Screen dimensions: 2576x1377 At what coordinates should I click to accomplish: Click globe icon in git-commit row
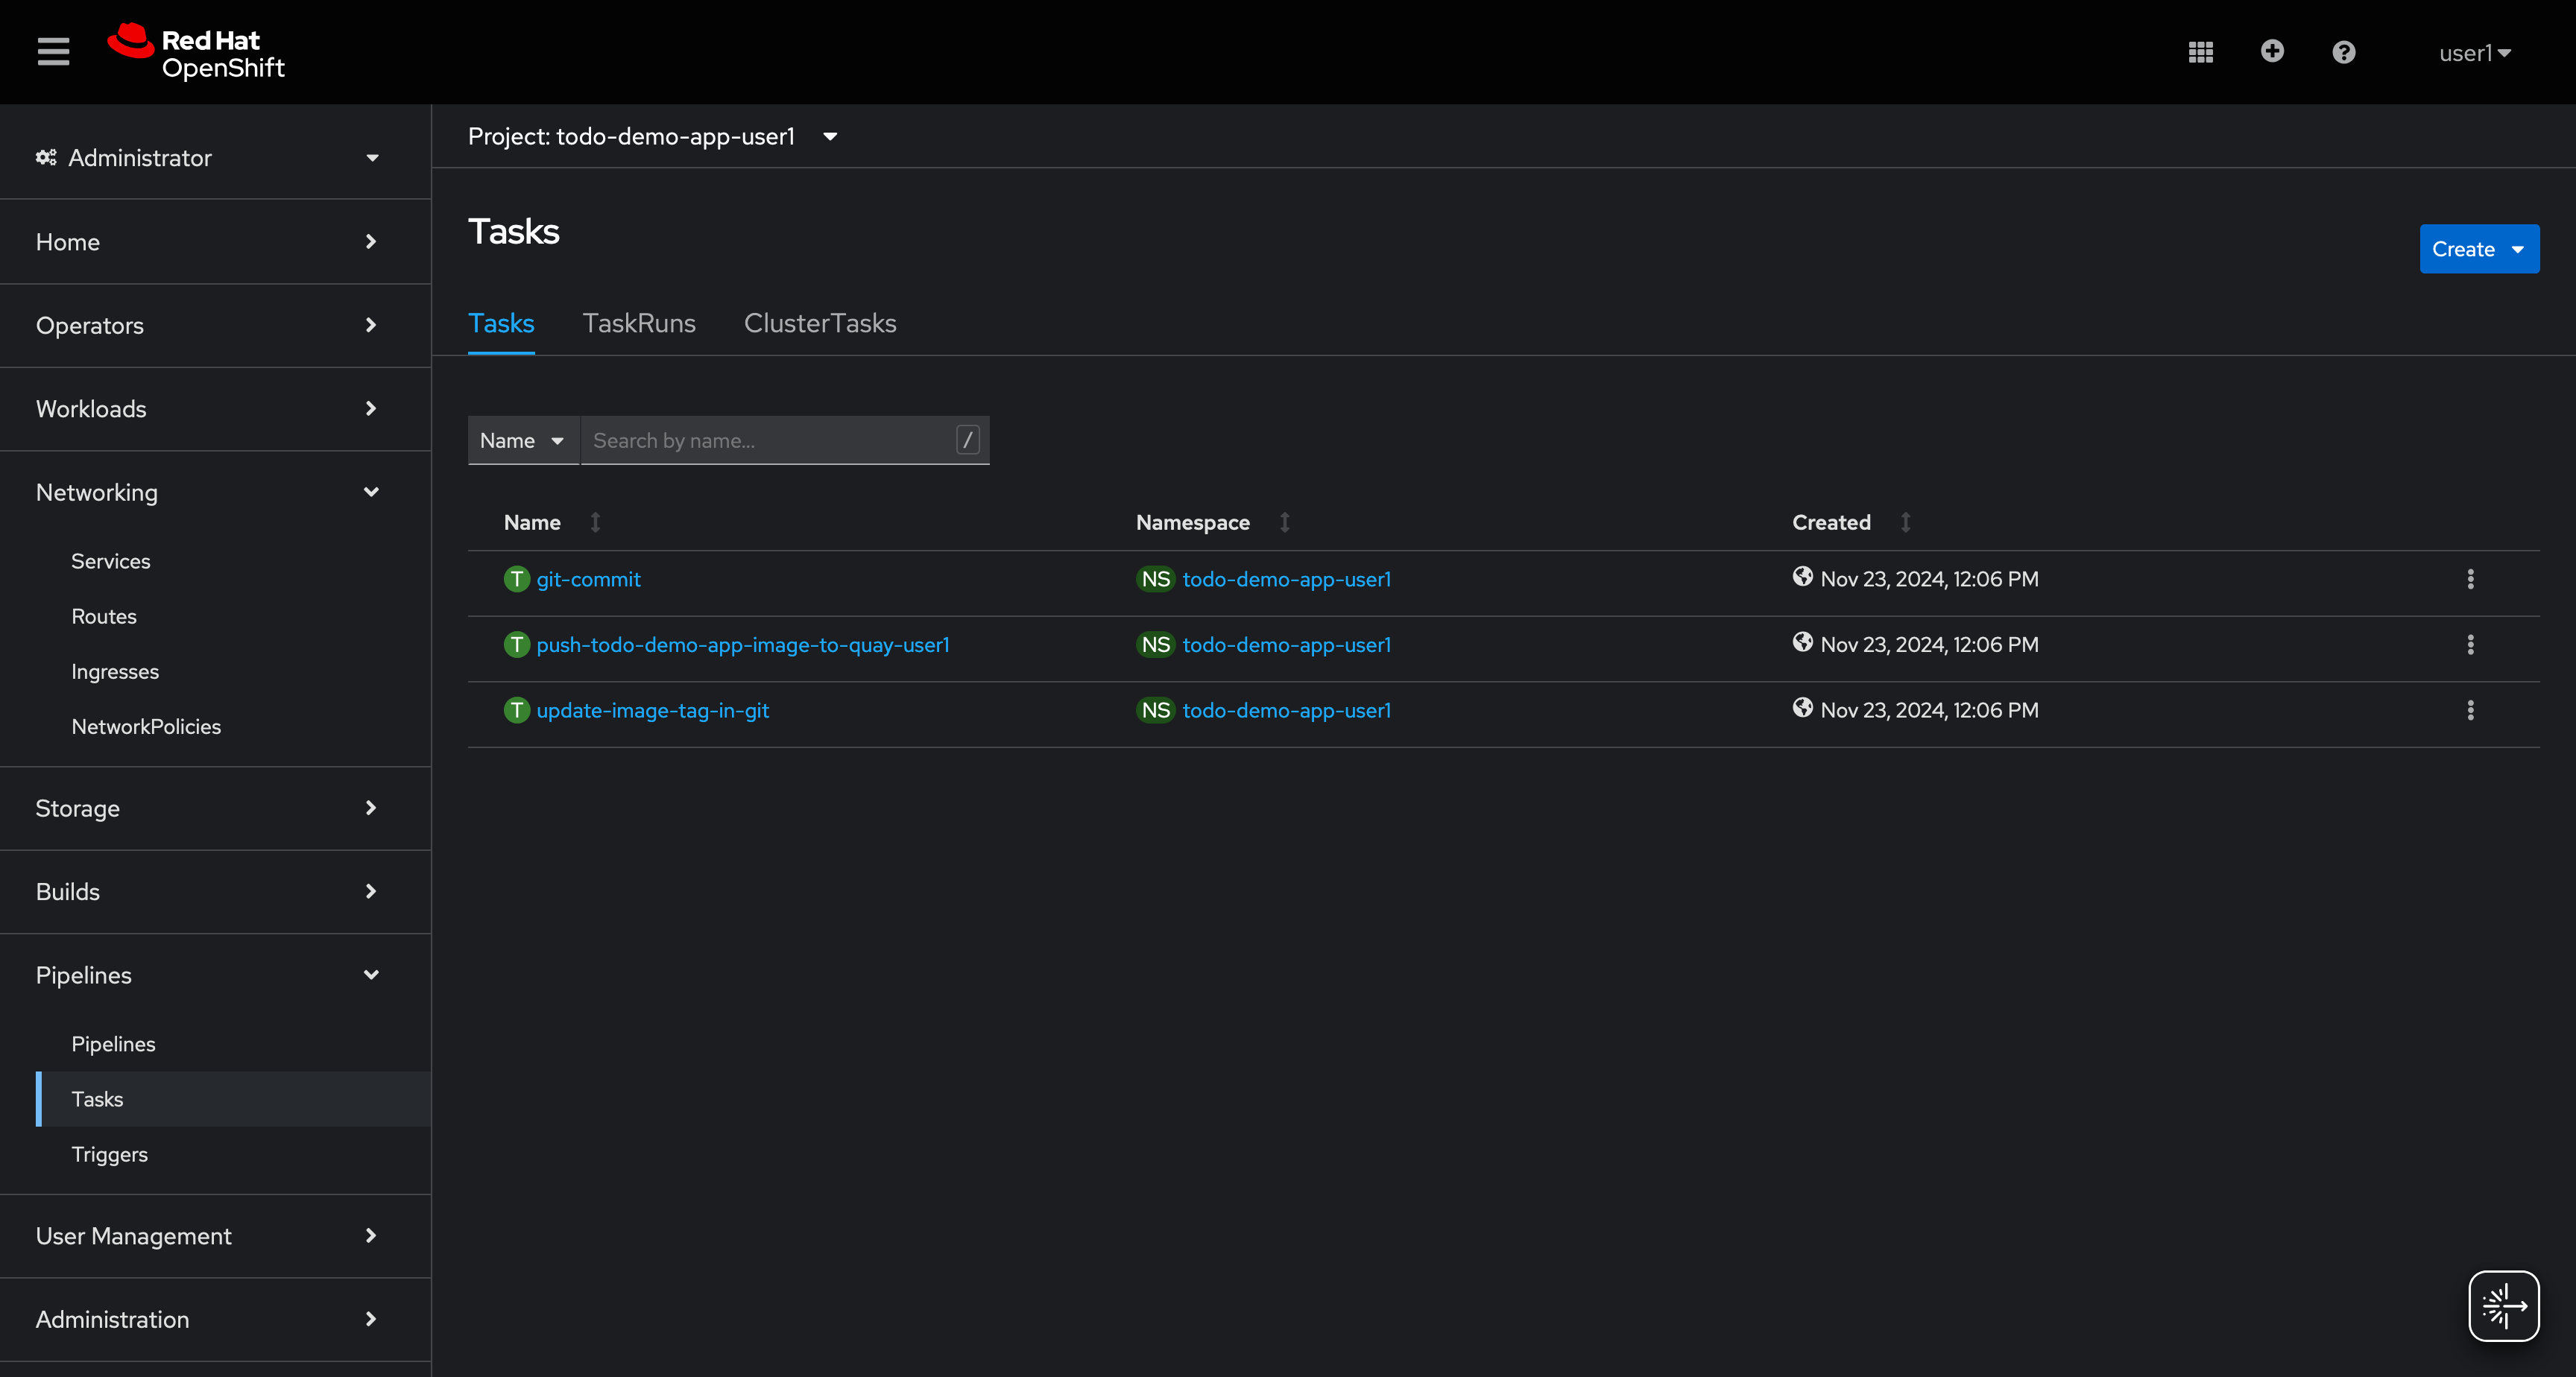click(x=1802, y=576)
